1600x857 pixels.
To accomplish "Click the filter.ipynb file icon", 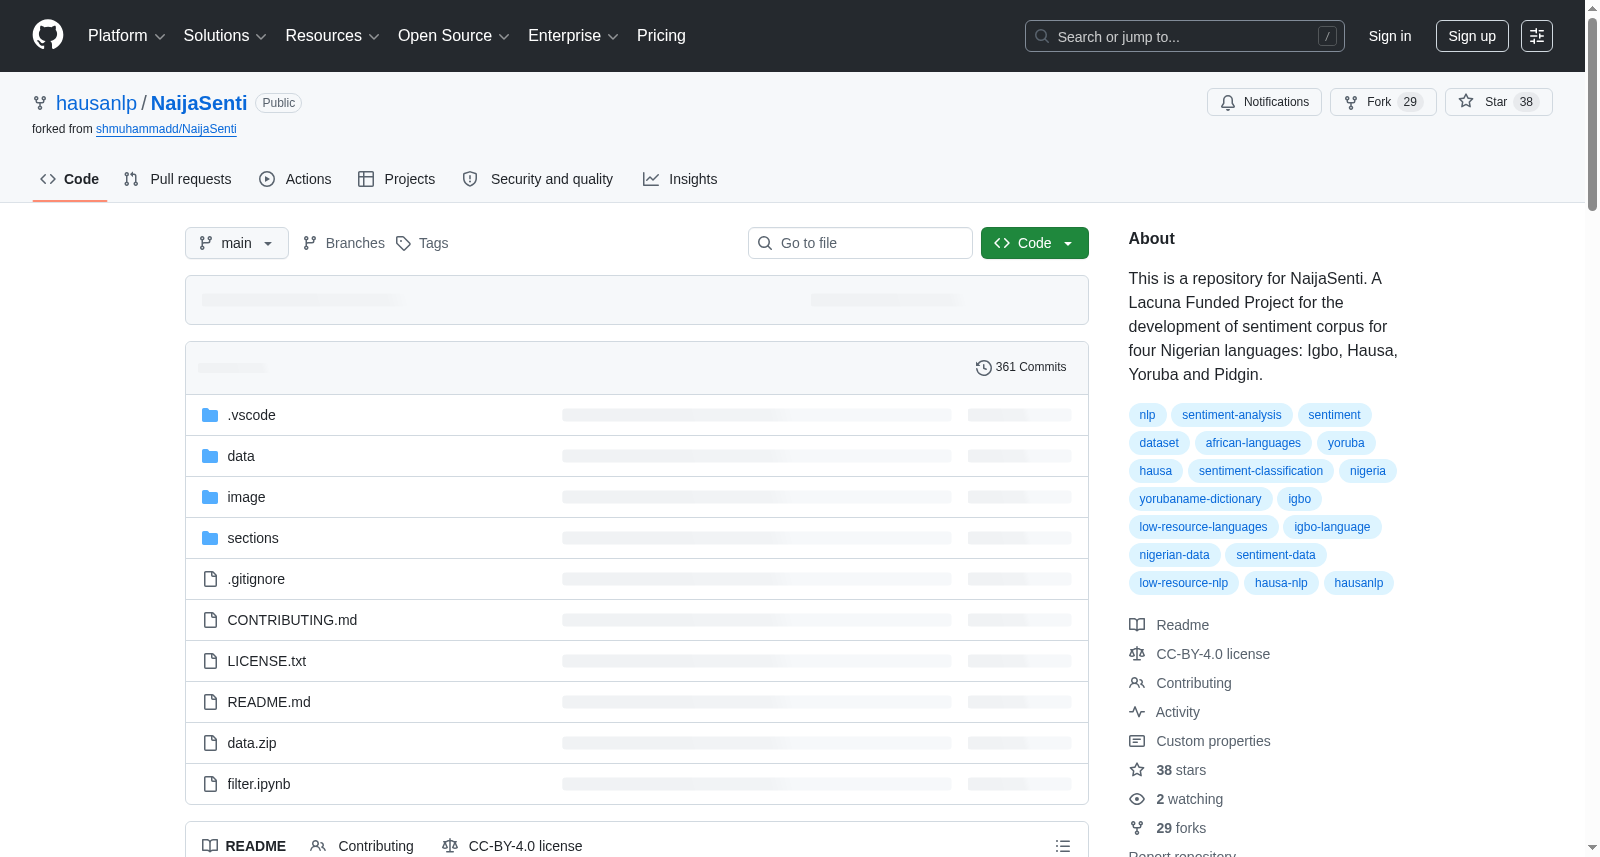I will click(210, 784).
